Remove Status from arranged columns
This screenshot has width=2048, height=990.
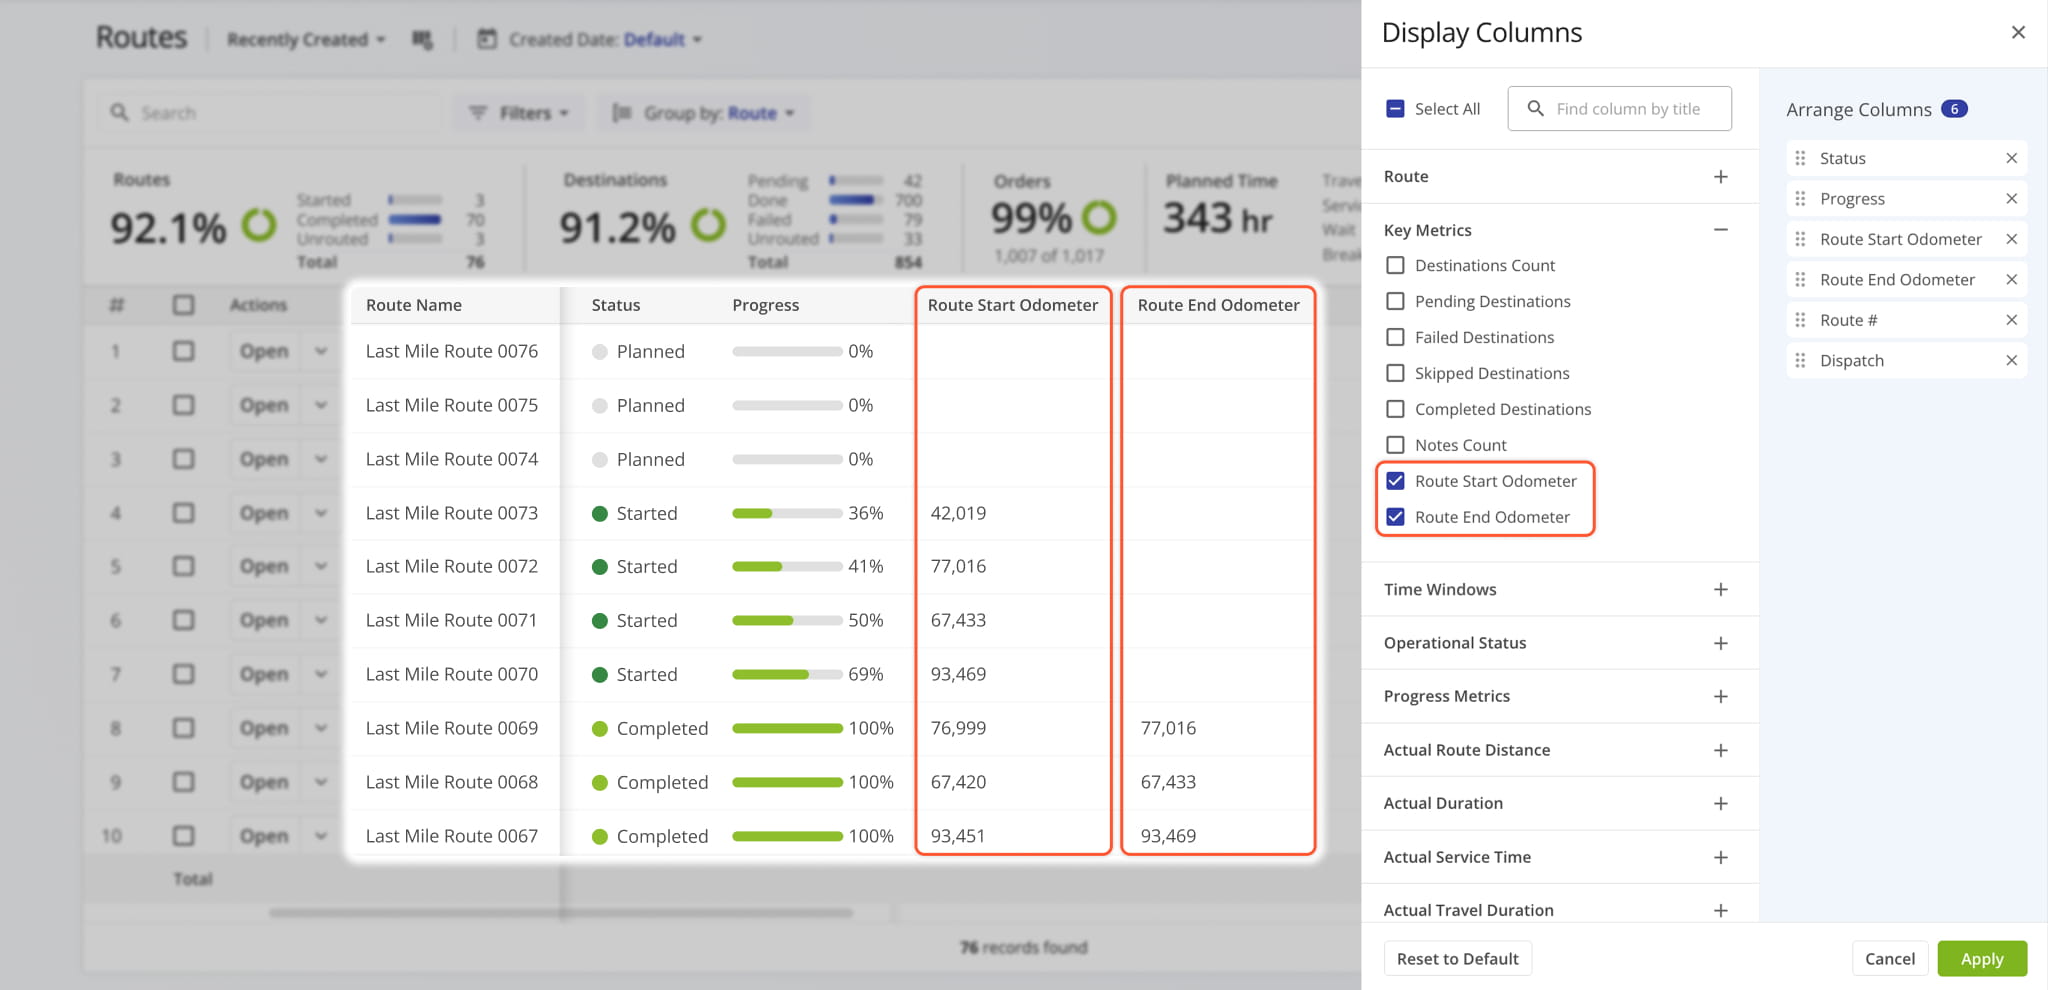coord(2011,158)
